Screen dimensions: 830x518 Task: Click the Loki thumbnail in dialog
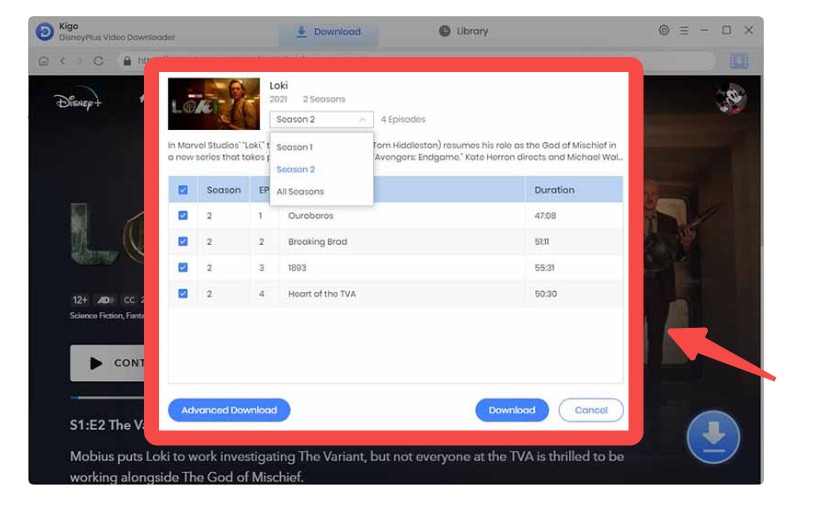(x=214, y=104)
